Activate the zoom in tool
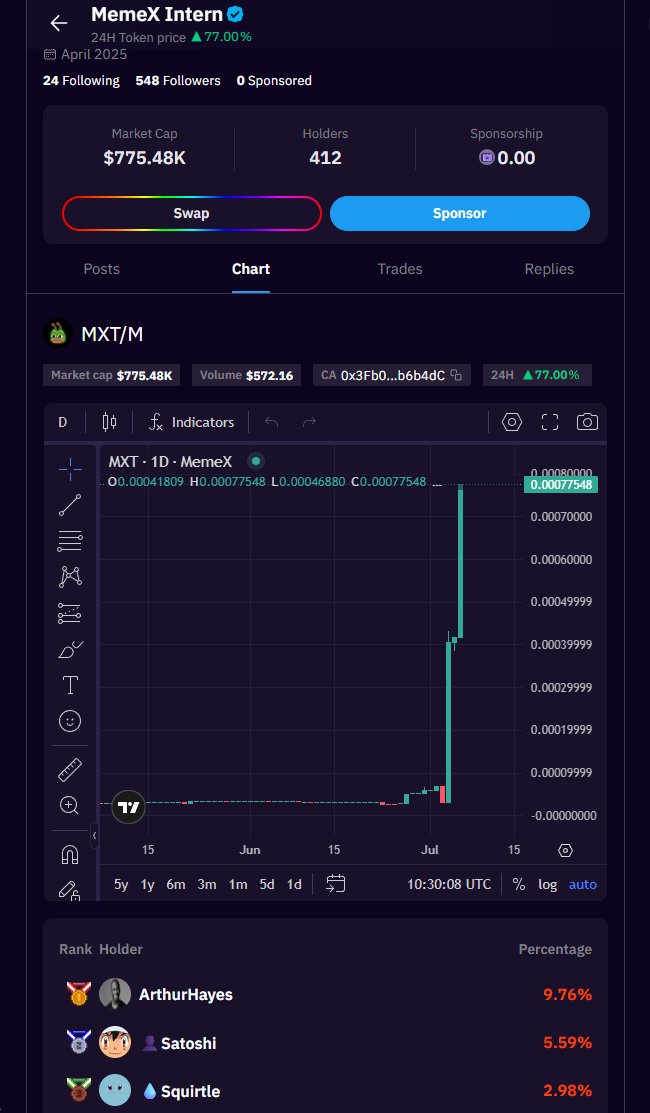The height and width of the screenshot is (1113, 650). pyautogui.click(x=70, y=805)
